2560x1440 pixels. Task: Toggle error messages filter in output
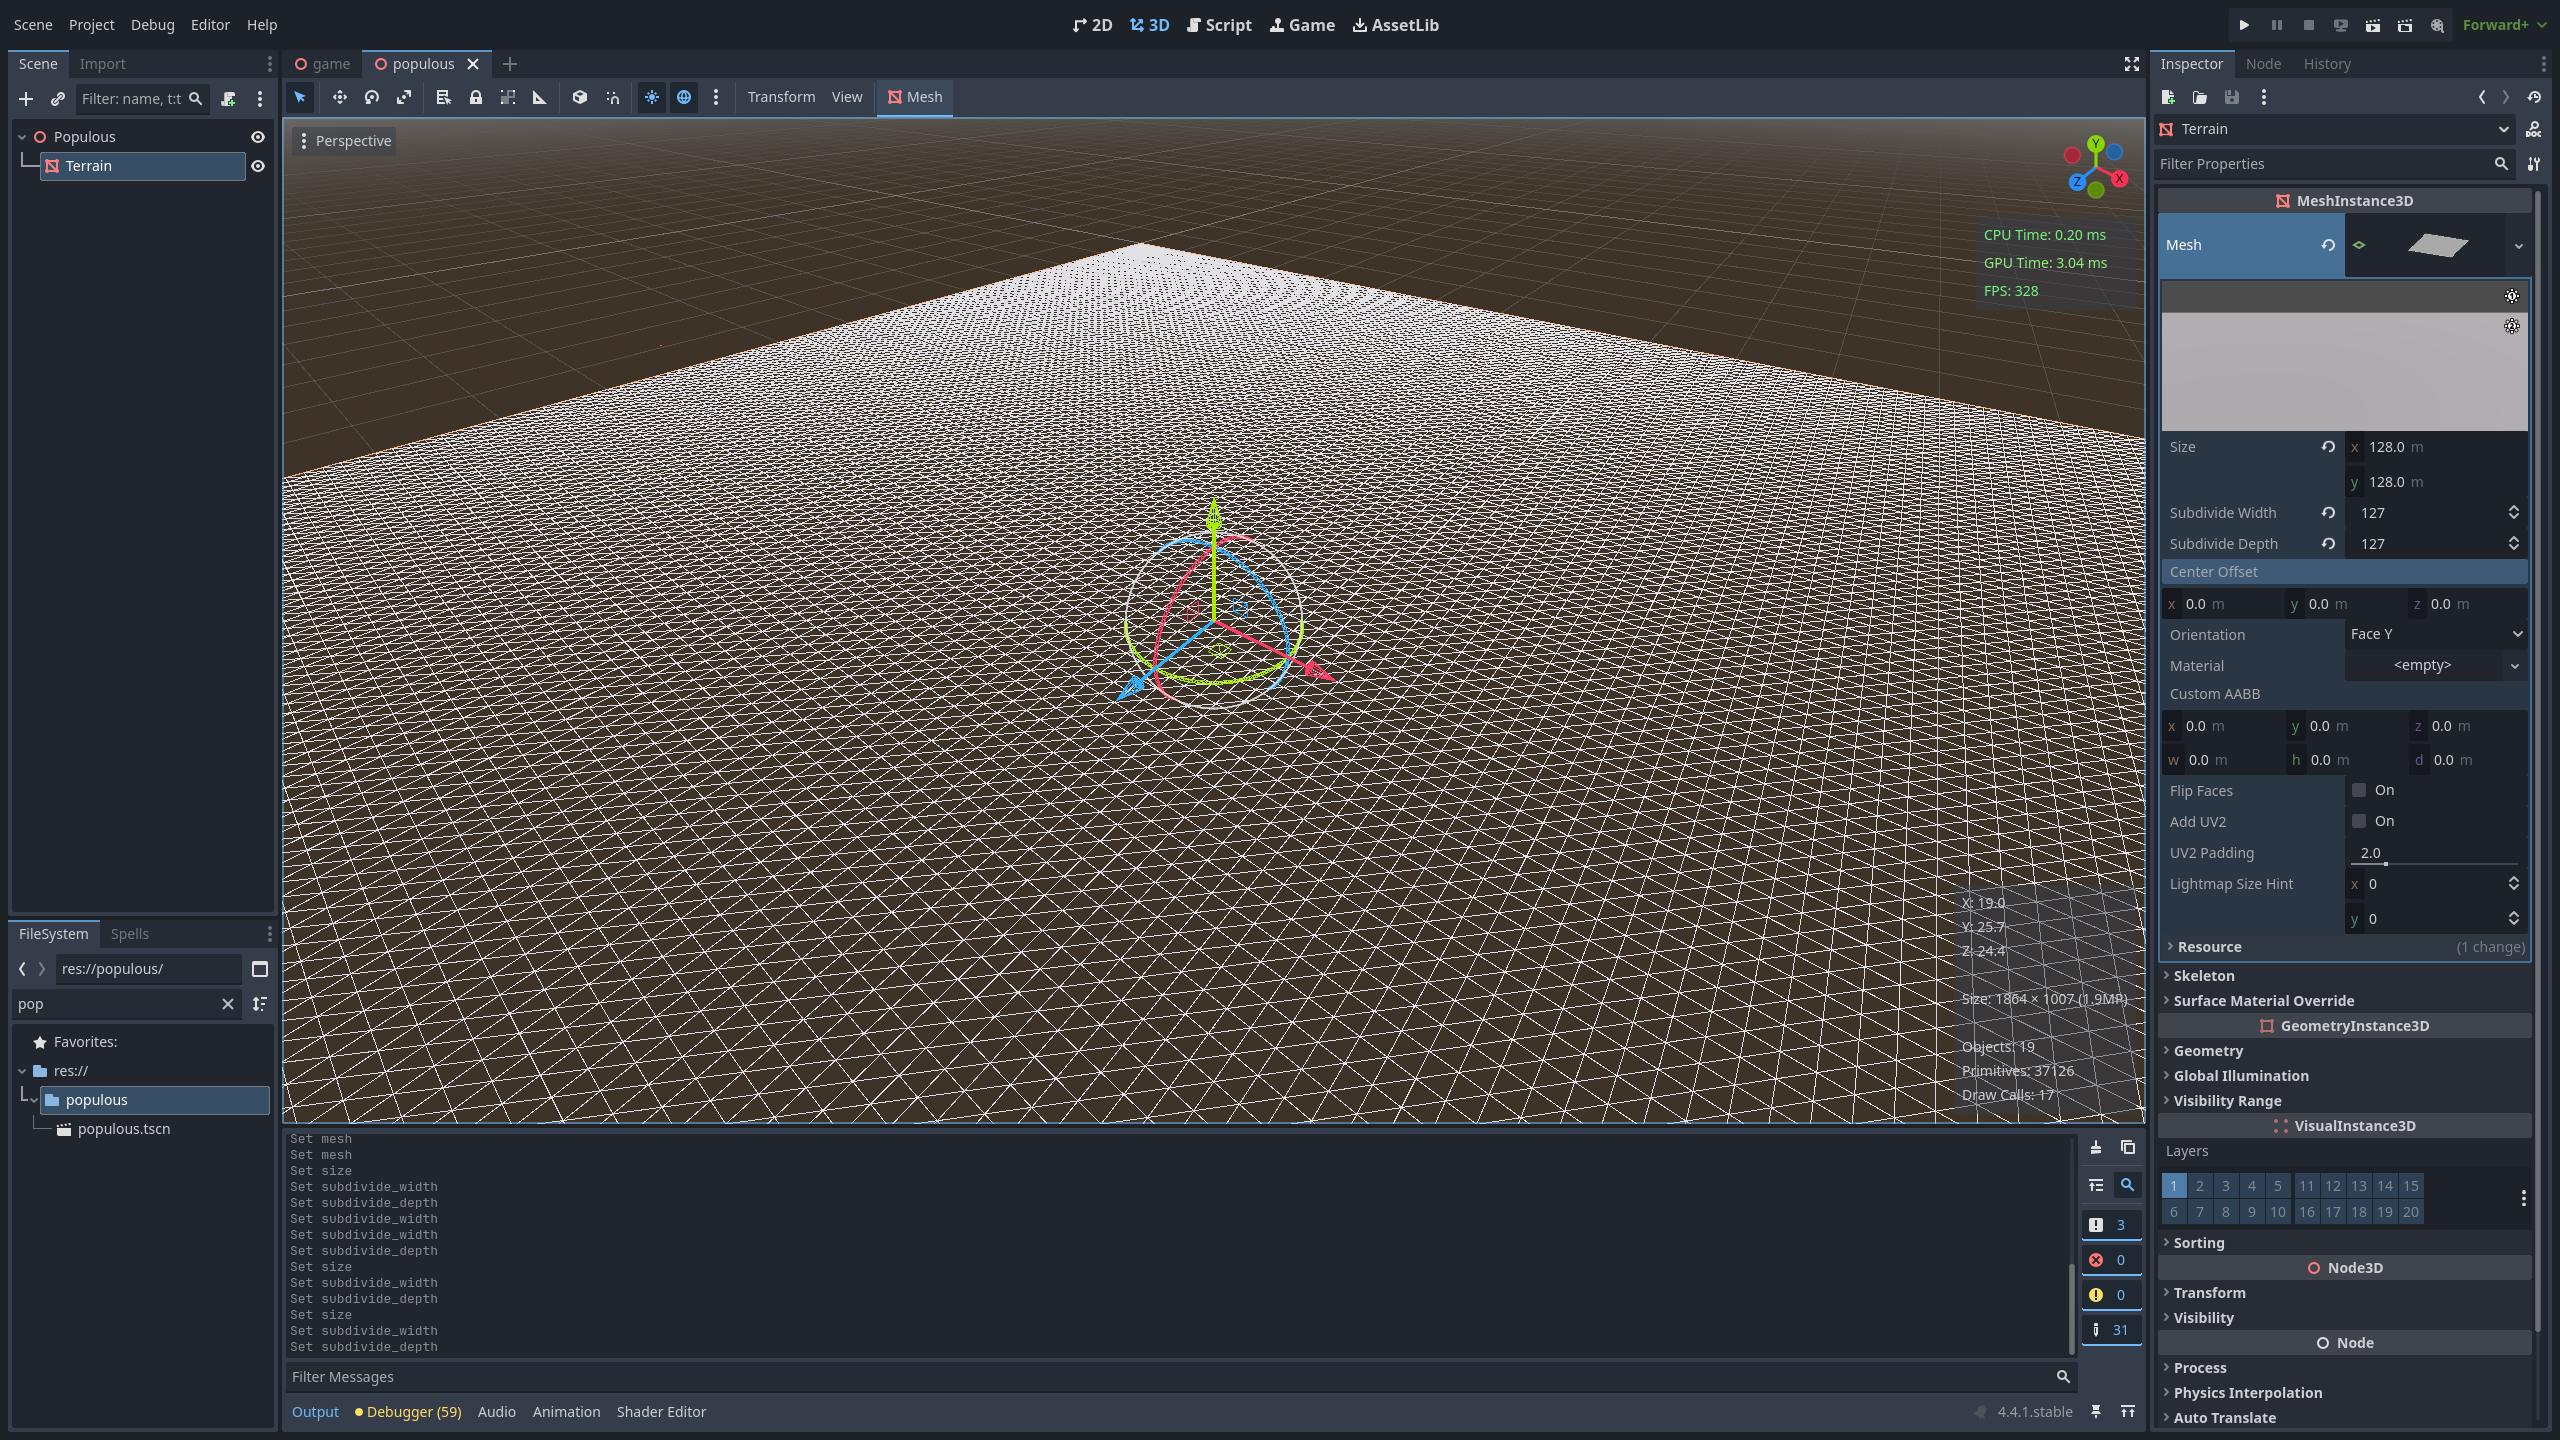[2111, 1260]
